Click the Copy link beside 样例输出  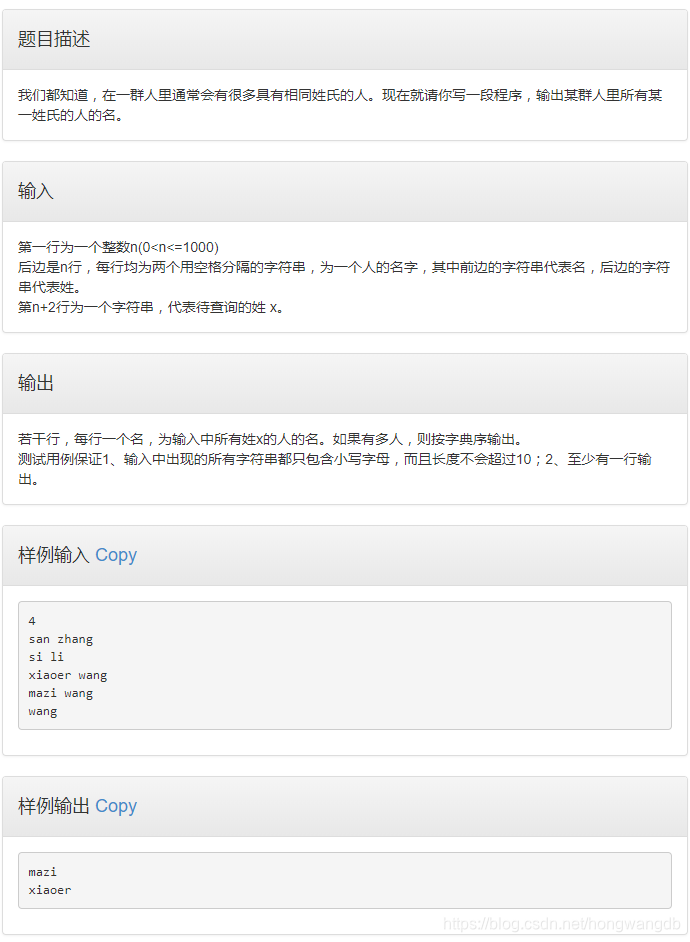116,806
